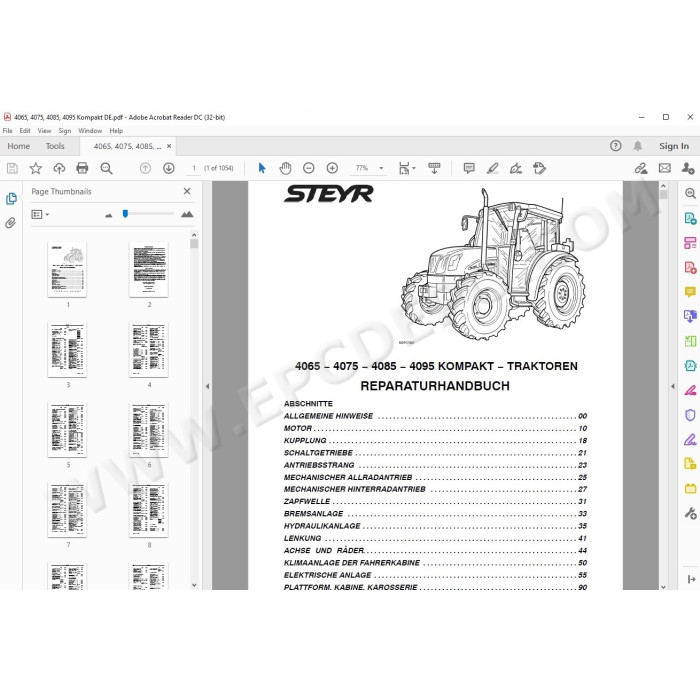Click the ELEKTRISCHE ANLAGE section entry
The image size is (700, 700).
pyautogui.click(x=435, y=575)
